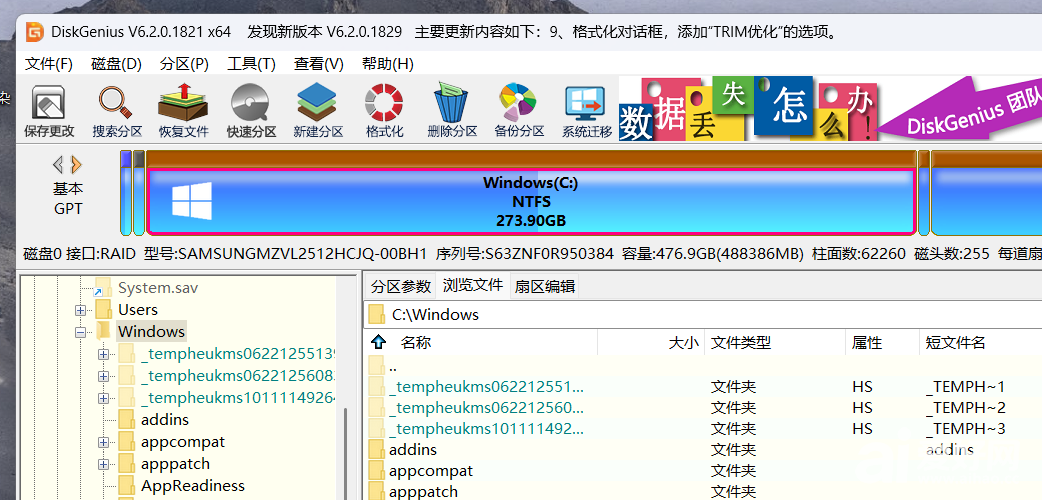Open Quick Partition (快速分区) tool
Image resolution: width=1042 pixels, height=500 pixels.
pyautogui.click(x=251, y=112)
